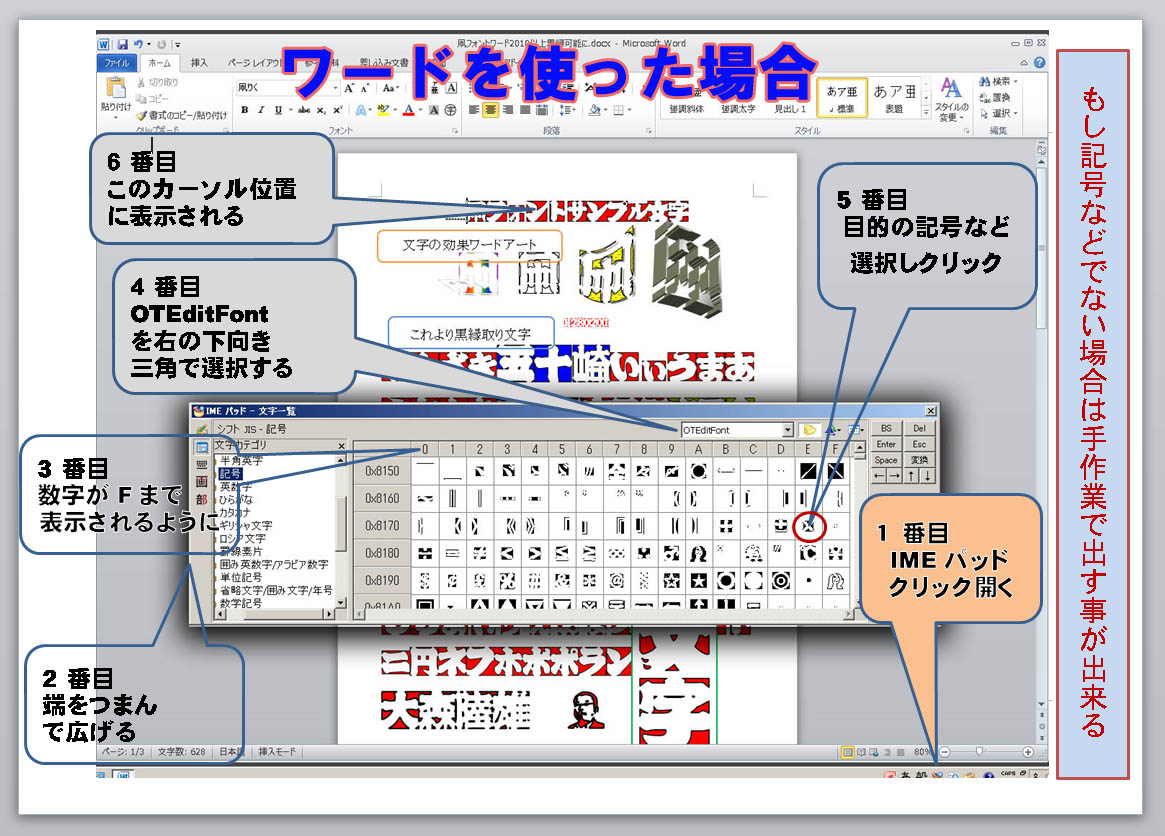Click the view mode icon beside IME Pad font tools
Viewport: 1165px width, 836px height.
pyautogui.click(x=854, y=430)
